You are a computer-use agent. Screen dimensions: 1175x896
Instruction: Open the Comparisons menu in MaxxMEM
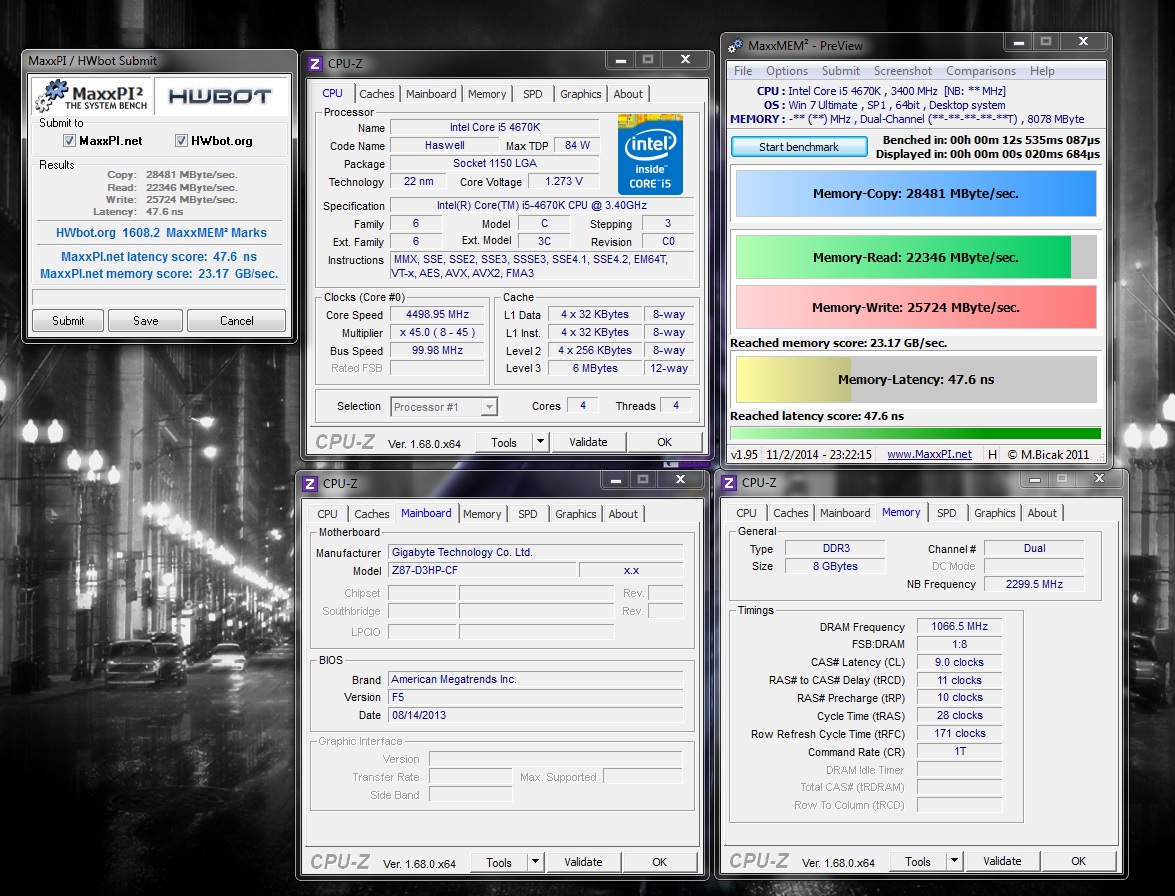(981, 71)
